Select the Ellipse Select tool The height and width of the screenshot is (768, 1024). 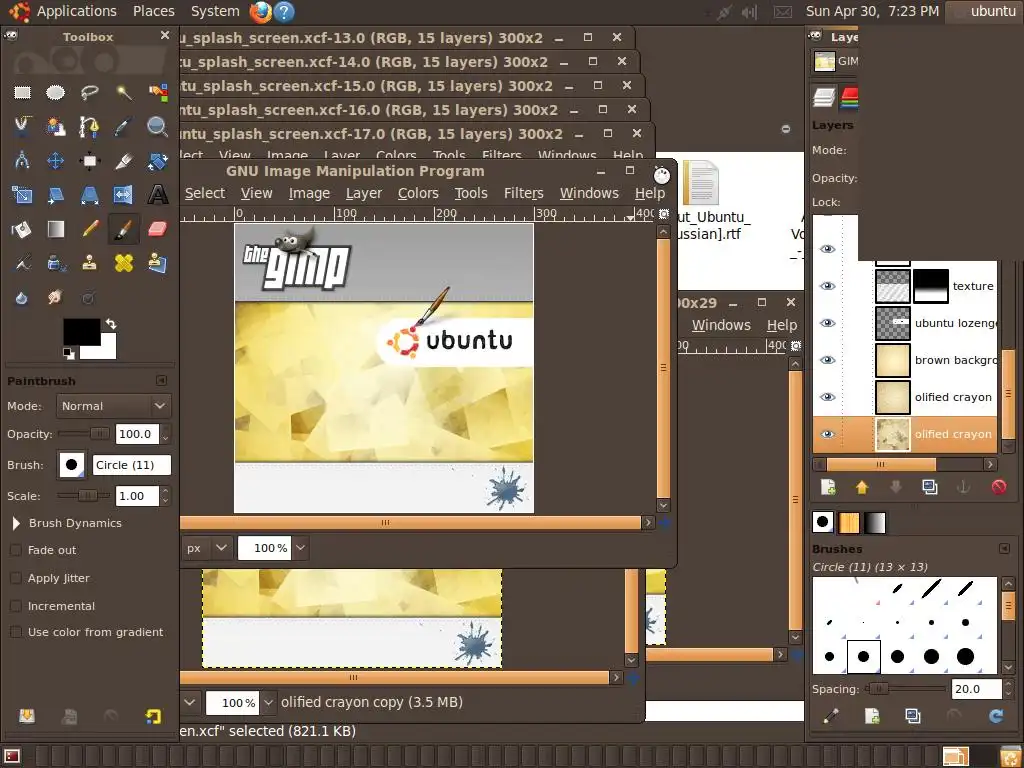coord(56,92)
